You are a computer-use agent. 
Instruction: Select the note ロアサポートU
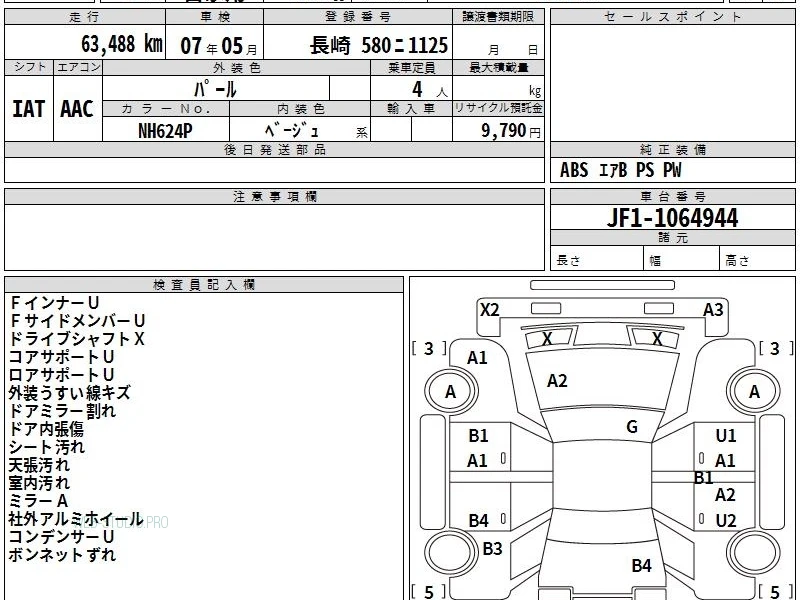click(61, 374)
